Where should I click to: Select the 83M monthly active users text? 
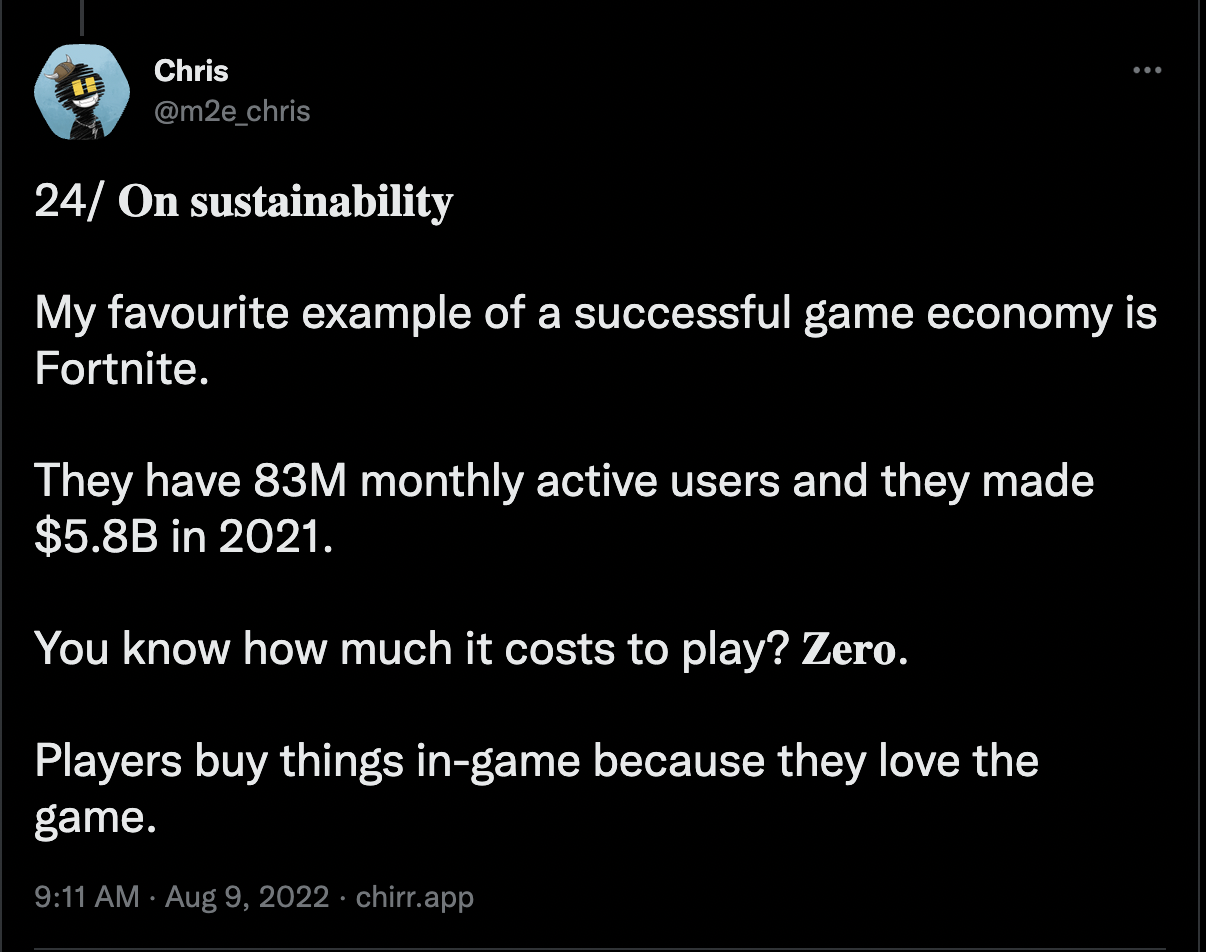click(517, 483)
